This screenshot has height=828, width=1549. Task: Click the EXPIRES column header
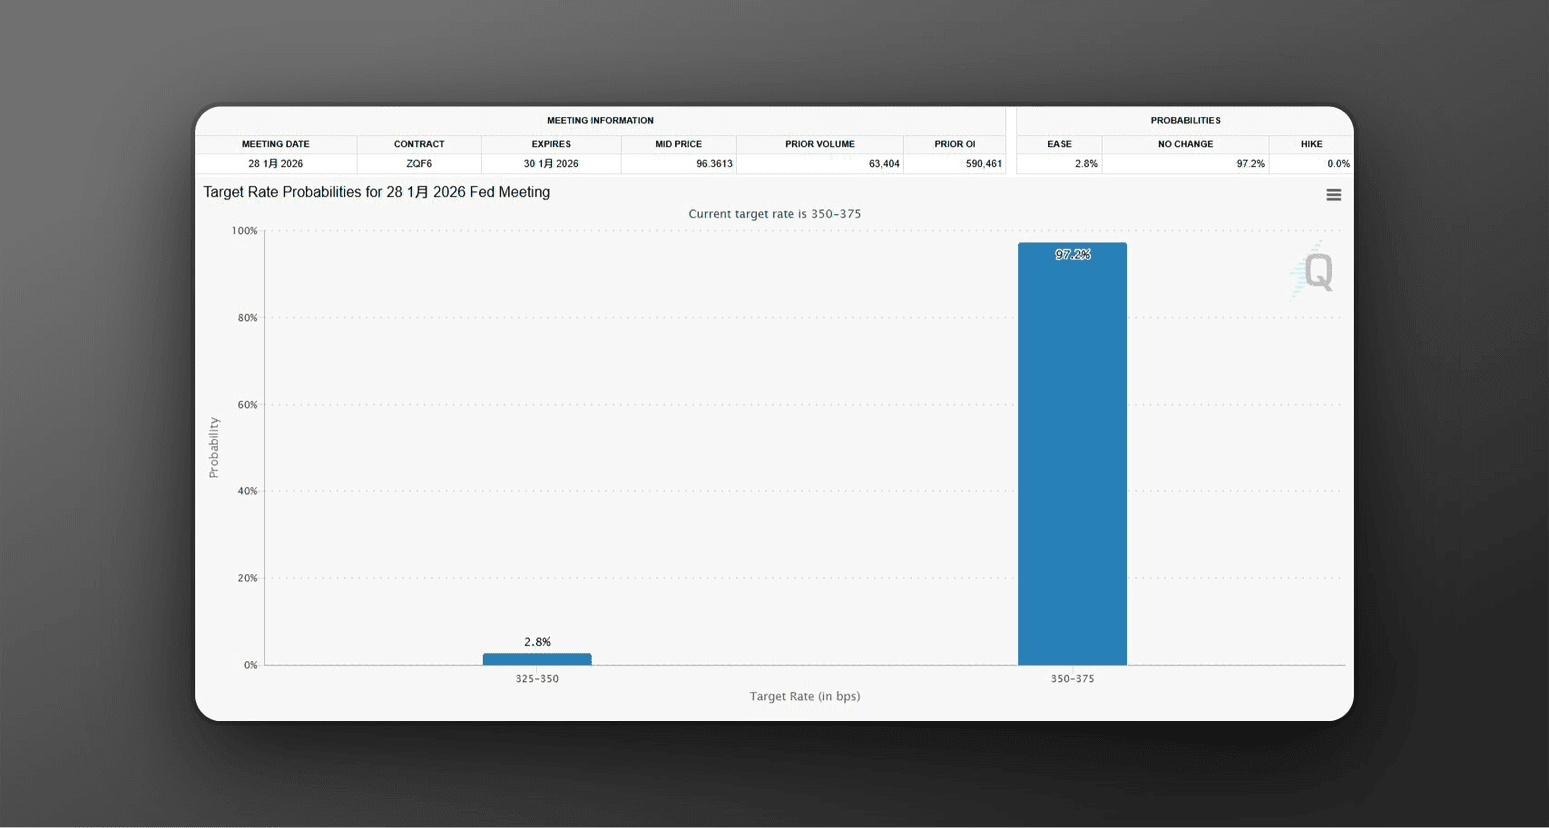click(551, 144)
